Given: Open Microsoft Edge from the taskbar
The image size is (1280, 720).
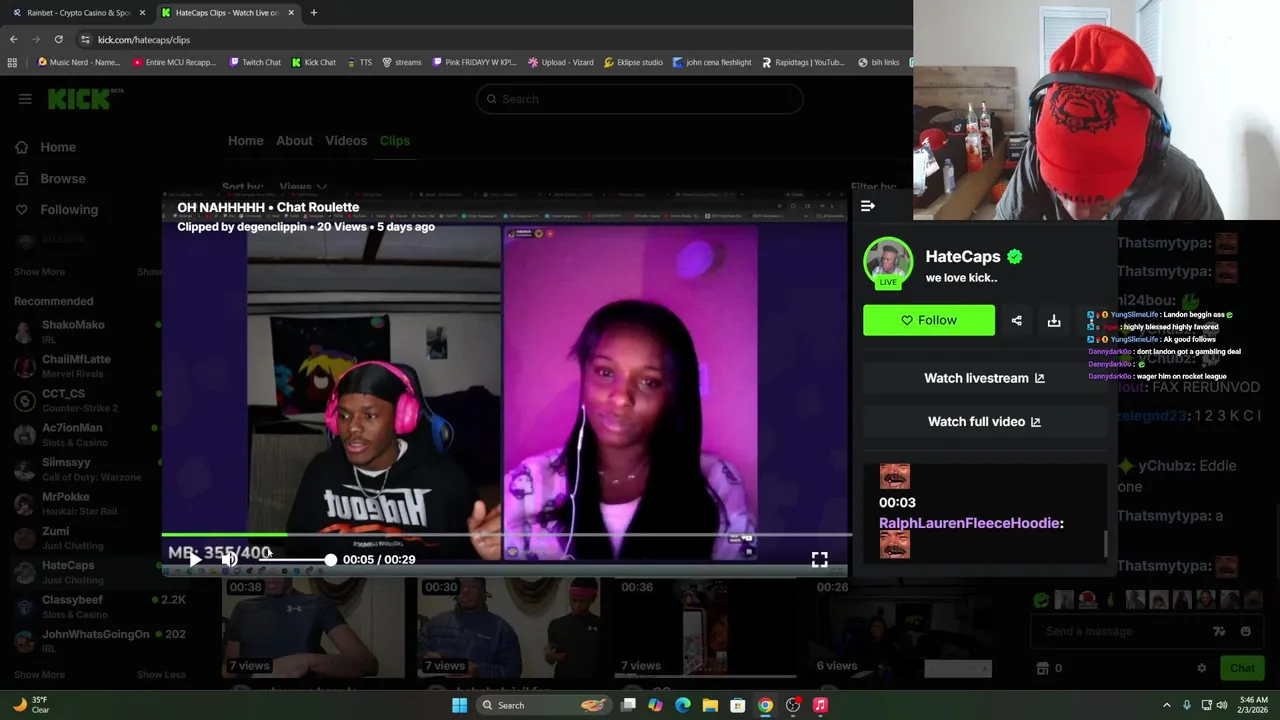Looking at the screenshot, I should [x=683, y=705].
